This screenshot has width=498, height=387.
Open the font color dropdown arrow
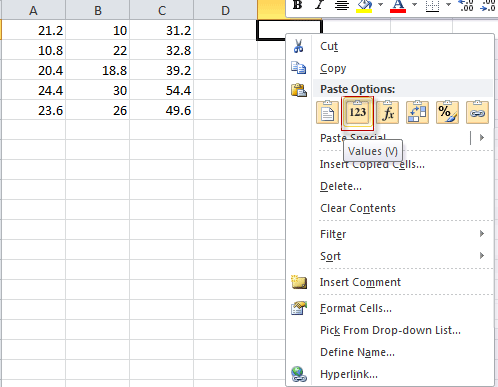coord(414,5)
